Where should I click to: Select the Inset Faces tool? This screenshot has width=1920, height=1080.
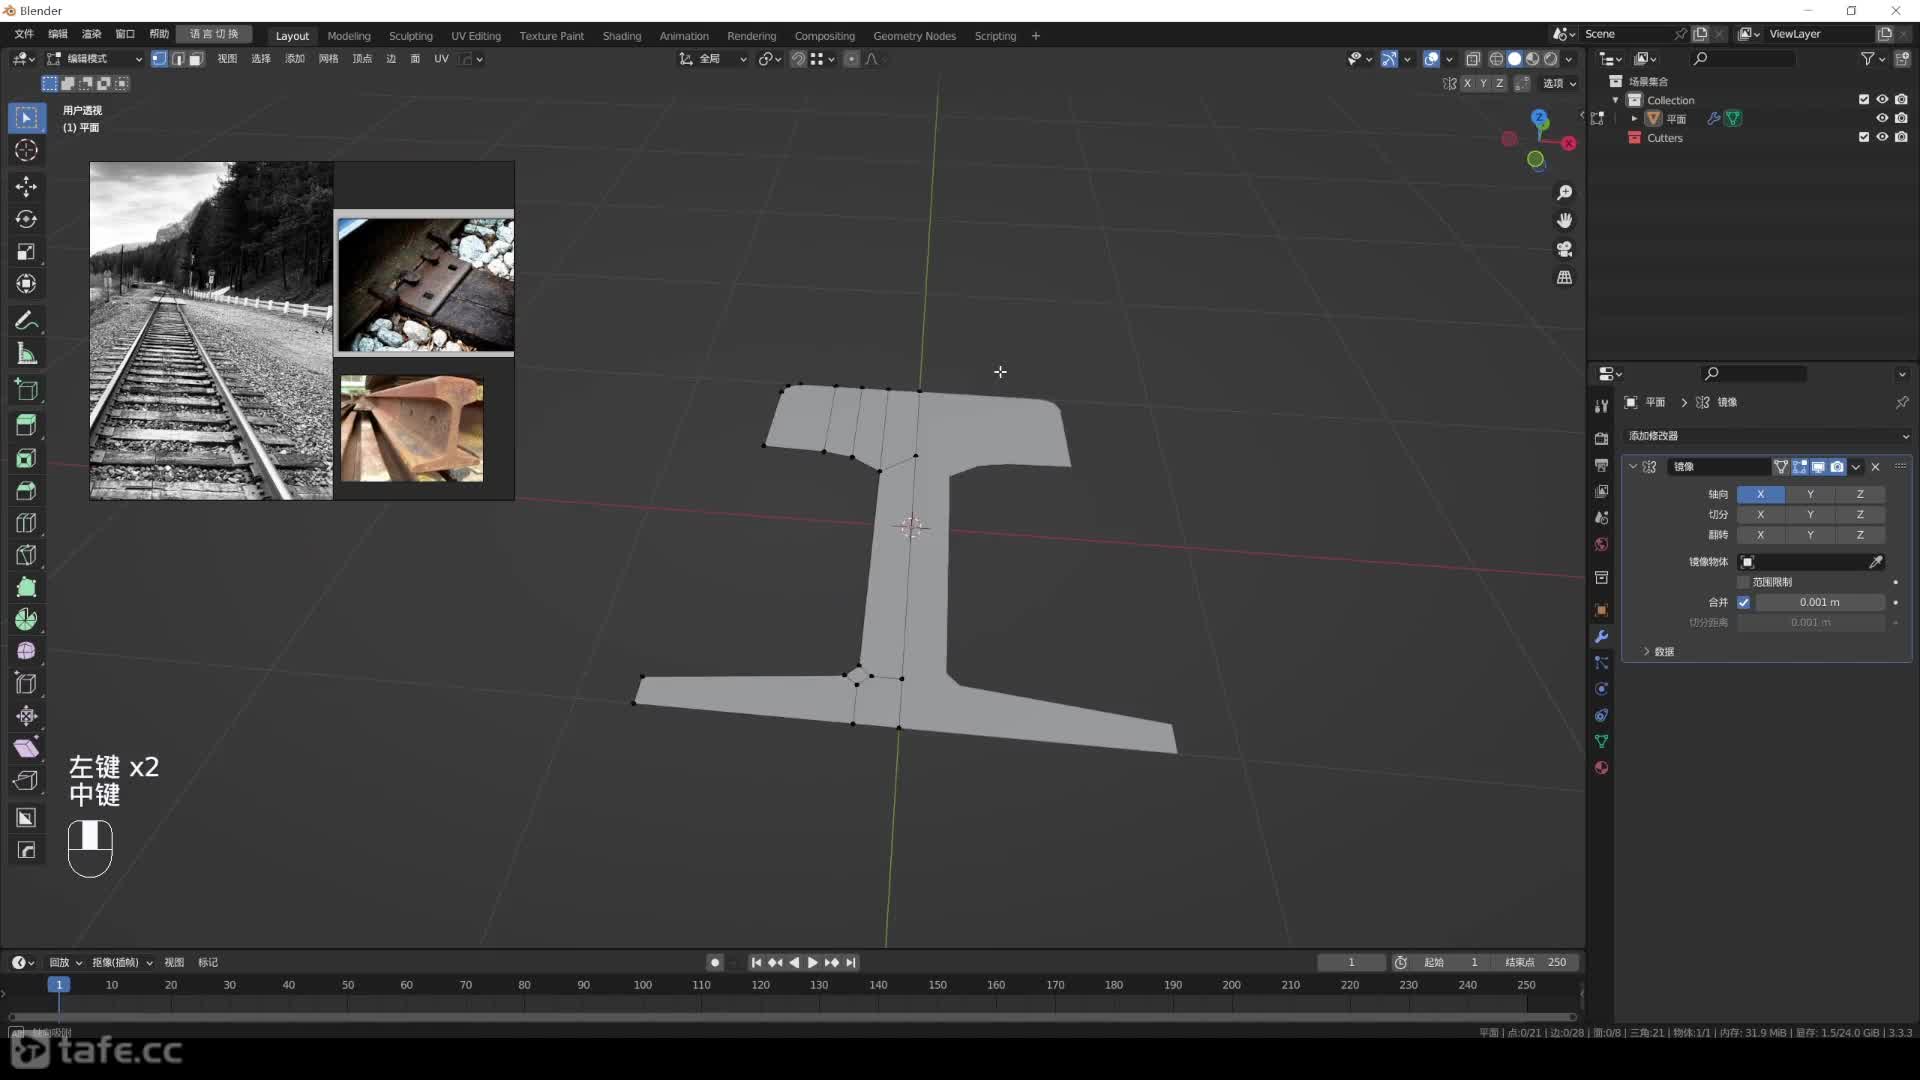pos(26,459)
